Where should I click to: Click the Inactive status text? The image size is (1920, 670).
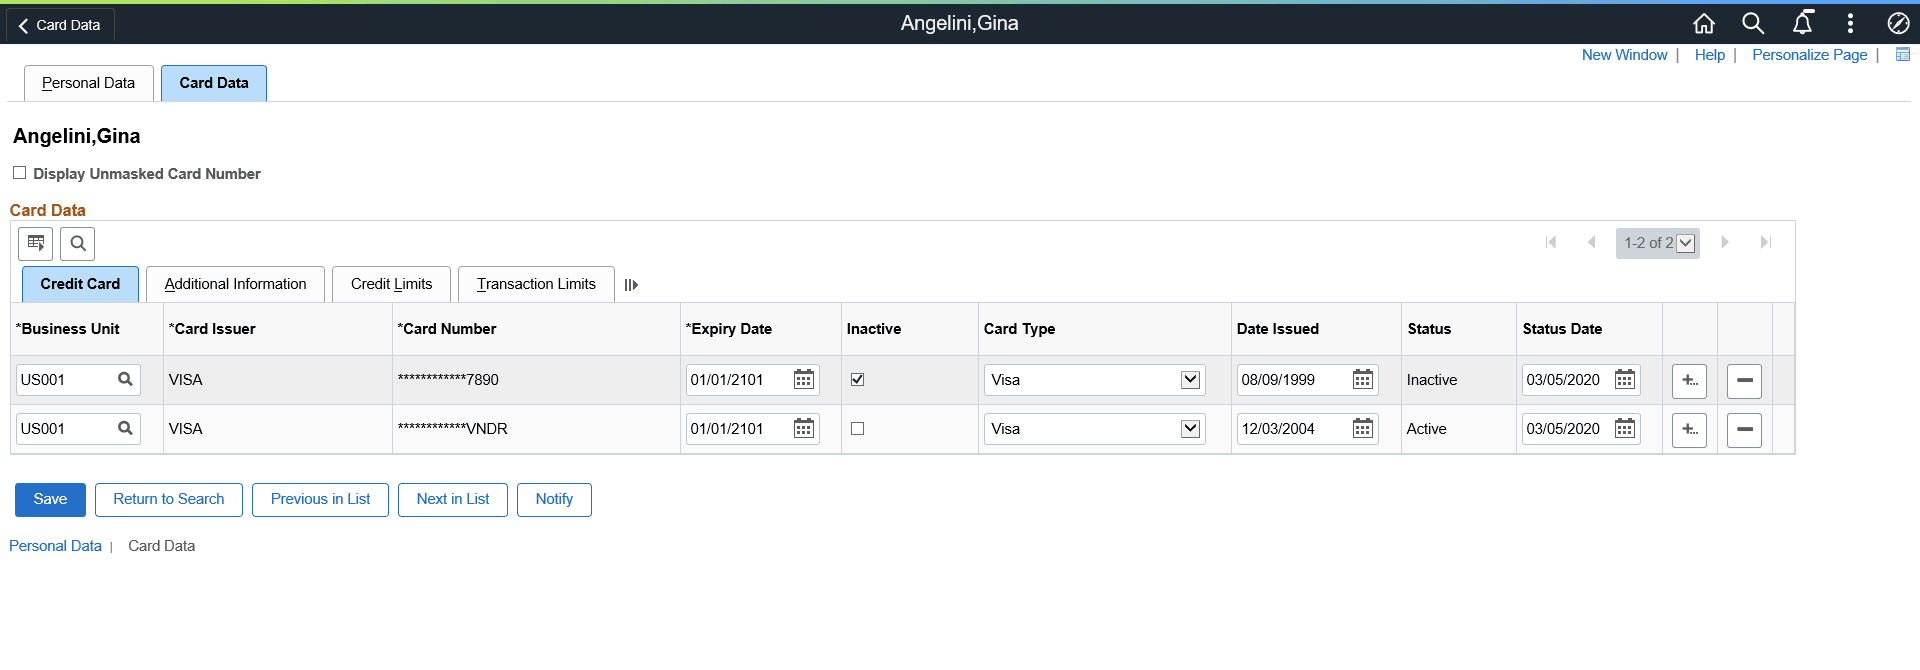(1432, 380)
